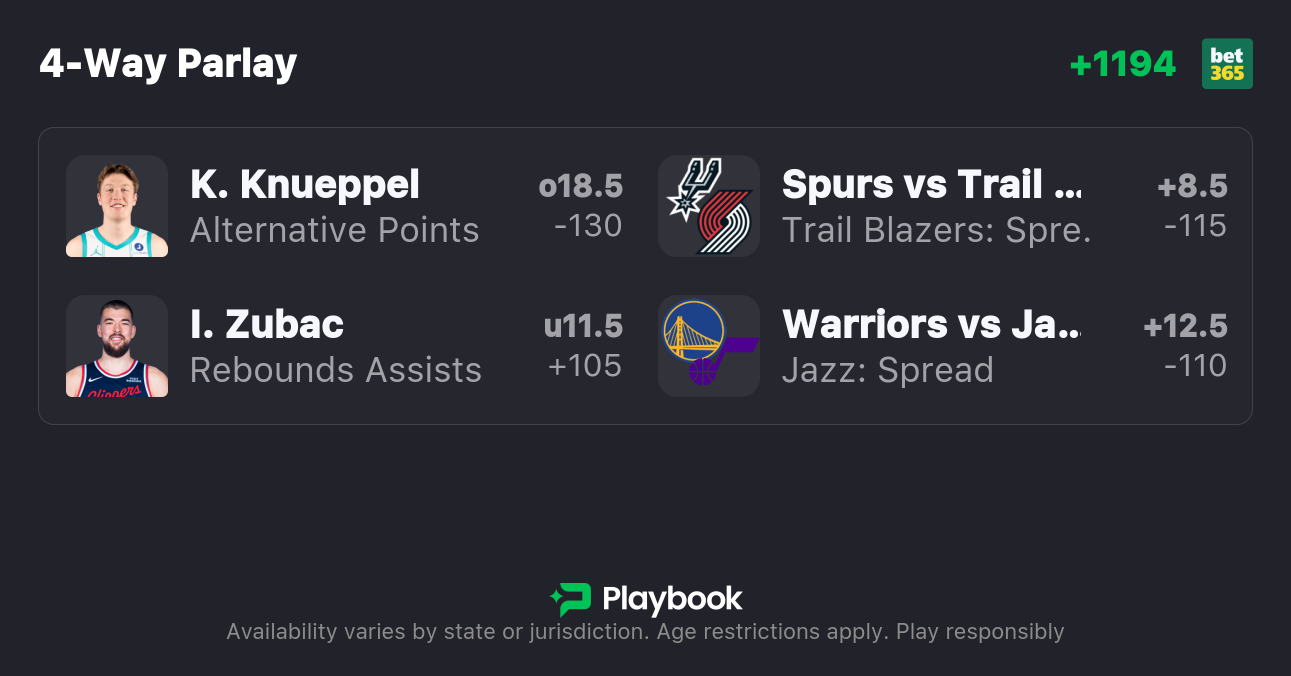Click K. Knueppel's player headshot
This screenshot has height=676, width=1291.
click(117, 206)
